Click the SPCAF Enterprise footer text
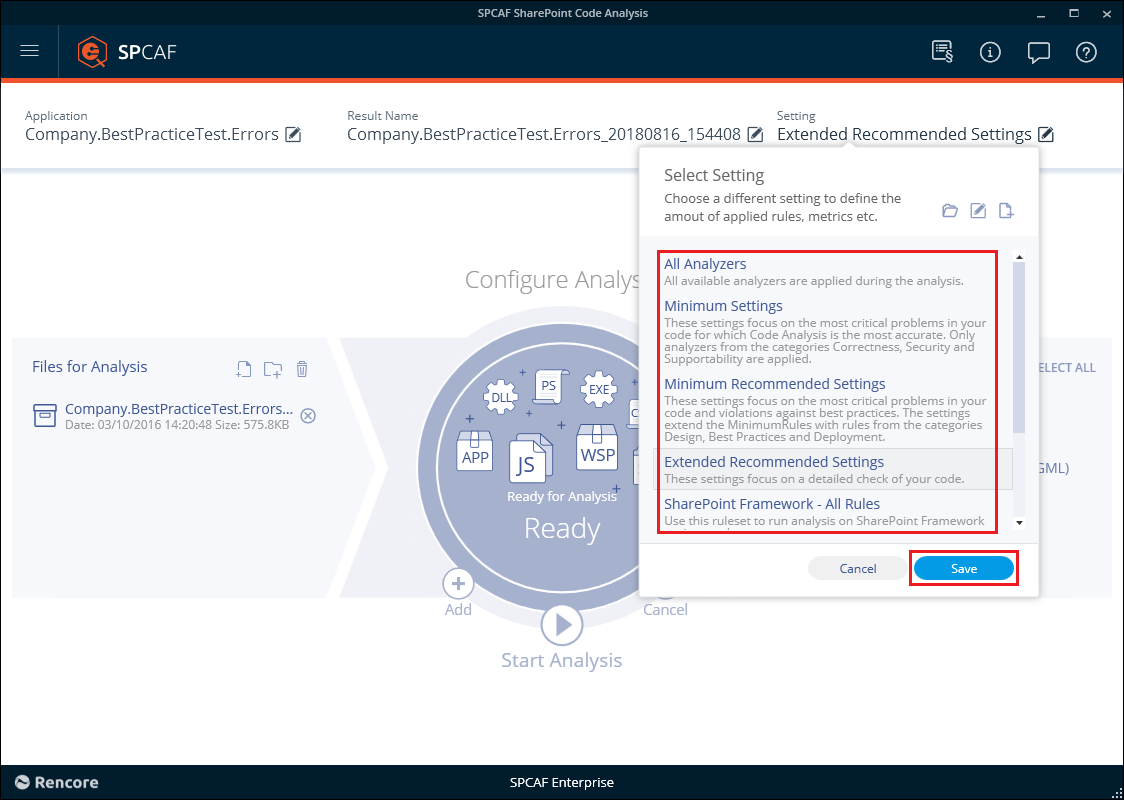The width and height of the screenshot is (1124, 800). tap(561, 783)
